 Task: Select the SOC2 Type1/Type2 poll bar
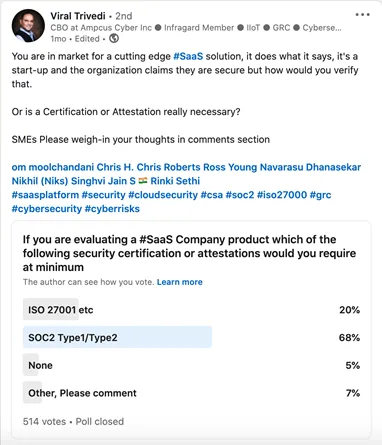point(191,337)
